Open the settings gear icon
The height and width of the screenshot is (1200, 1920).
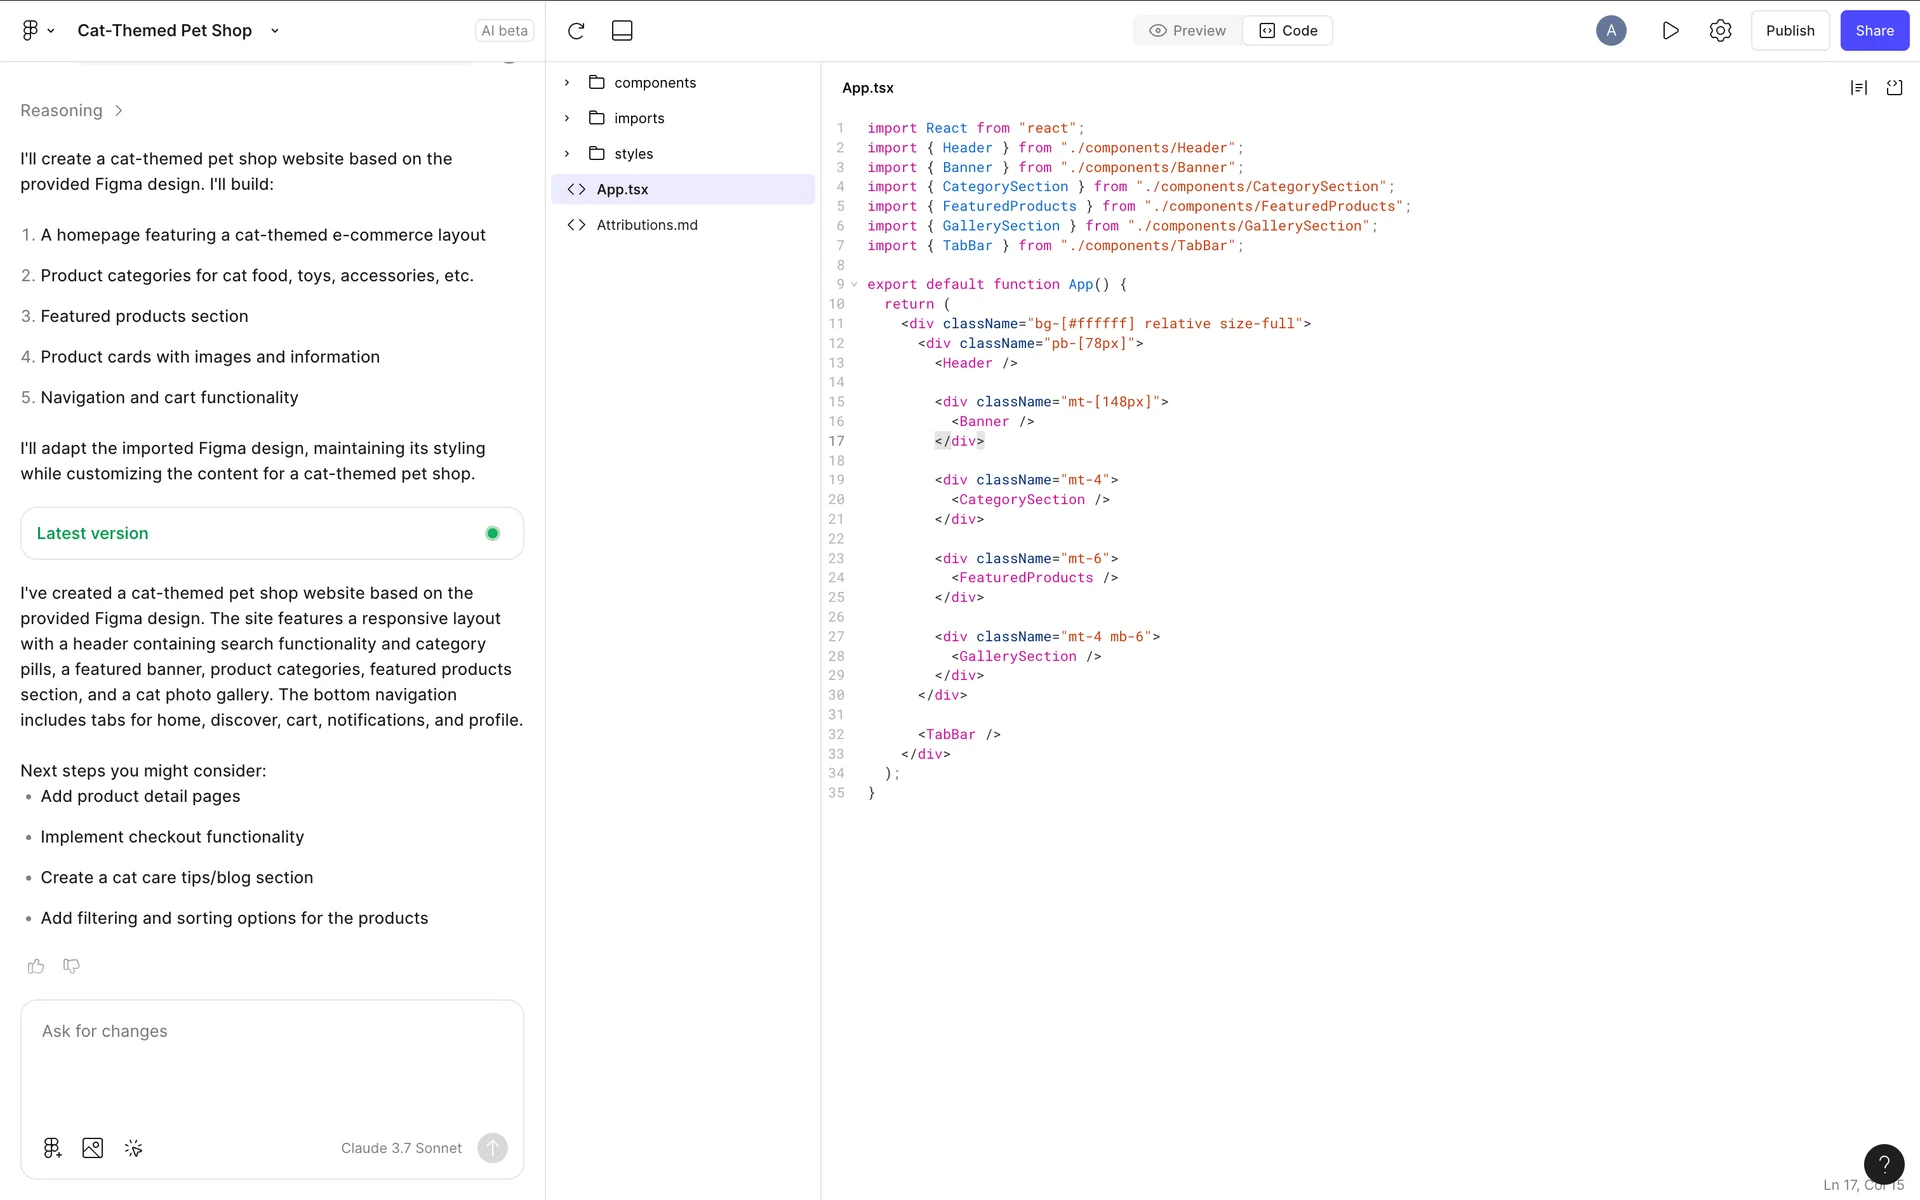(x=1720, y=30)
